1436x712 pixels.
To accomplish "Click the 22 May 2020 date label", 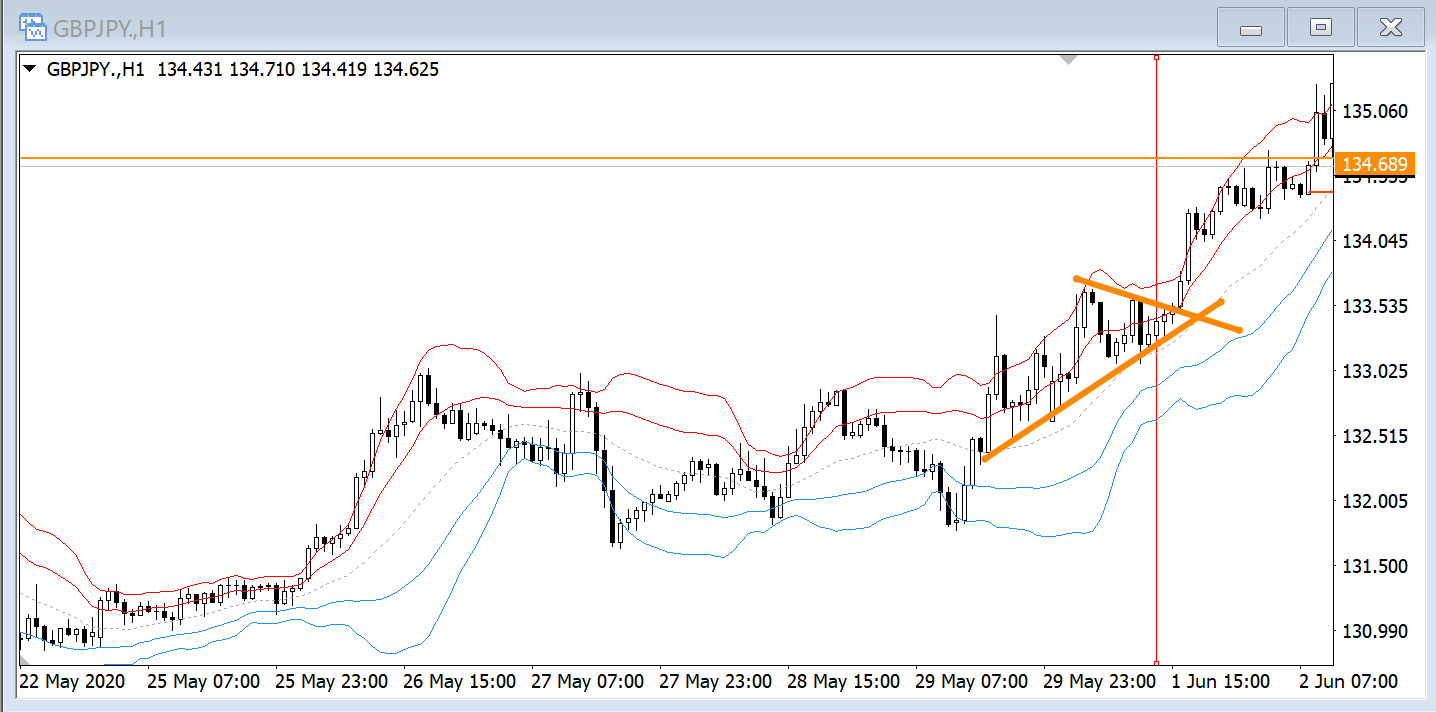I will [73, 682].
